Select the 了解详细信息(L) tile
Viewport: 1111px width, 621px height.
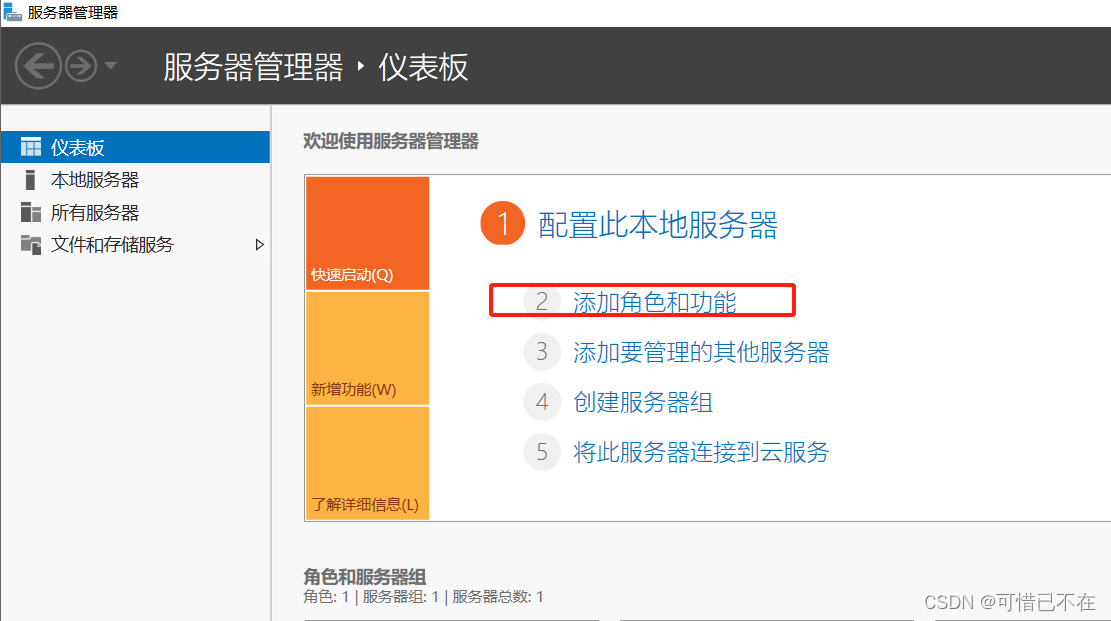tap(368, 463)
